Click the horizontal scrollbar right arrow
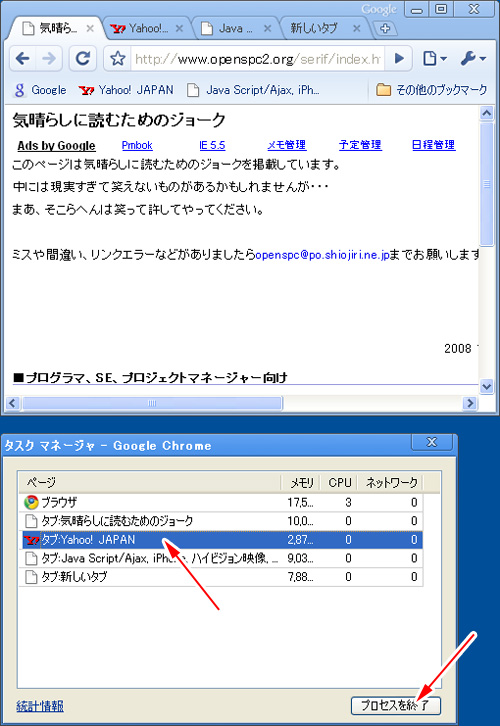This screenshot has width=500, height=726. (470, 403)
